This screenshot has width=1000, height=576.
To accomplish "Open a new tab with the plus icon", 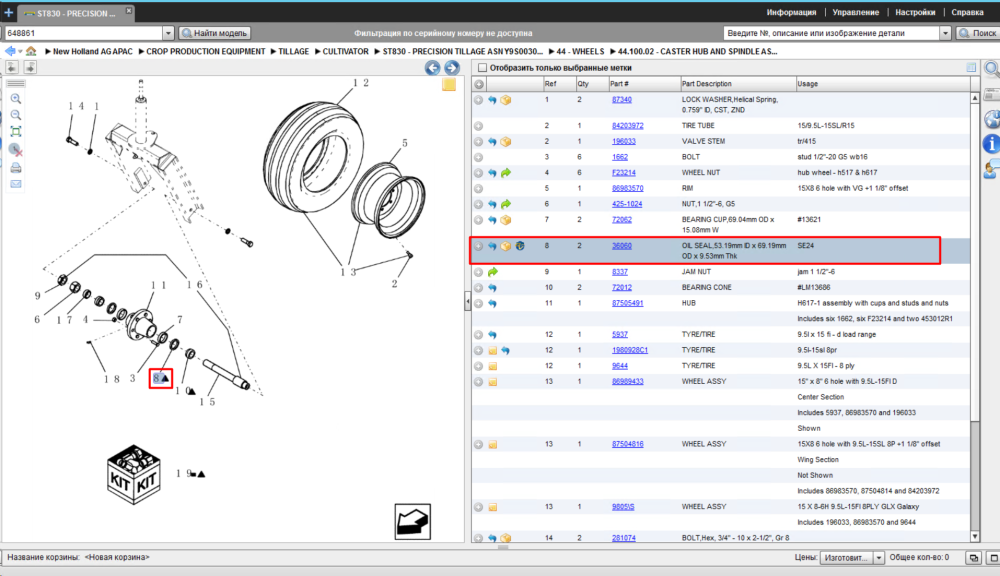I will [8, 12].
